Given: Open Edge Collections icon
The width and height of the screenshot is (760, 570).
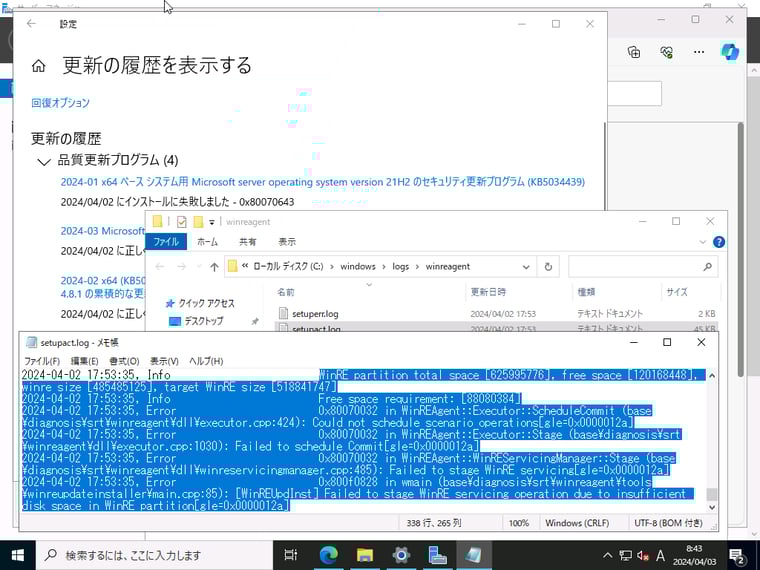Looking at the screenshot, I should pyautogui.click(x=634, y=52).
